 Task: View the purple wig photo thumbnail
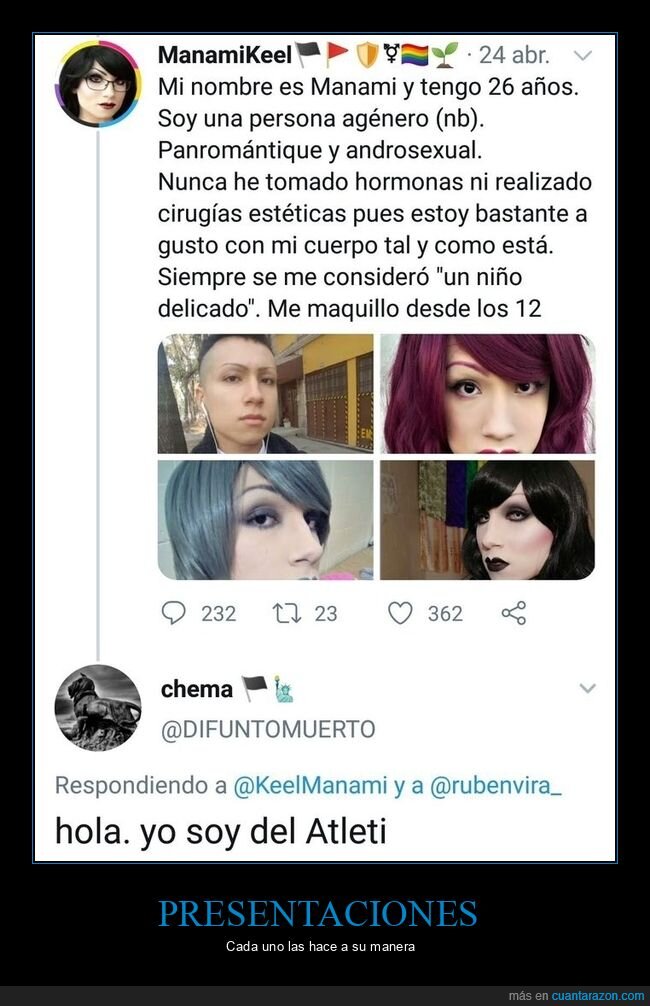[x=487, y=393]
